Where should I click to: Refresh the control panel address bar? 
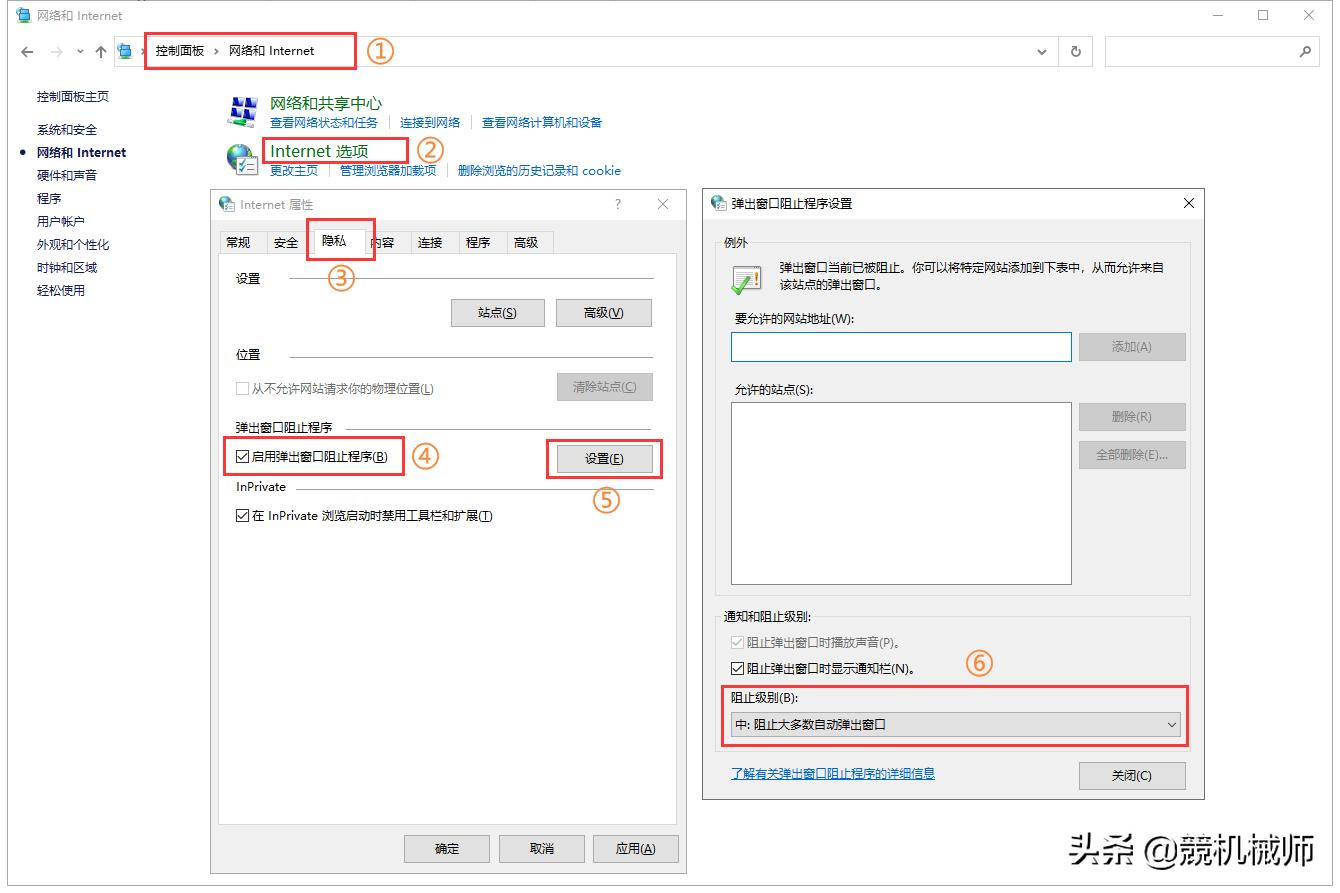click(x=1075, y=52)
